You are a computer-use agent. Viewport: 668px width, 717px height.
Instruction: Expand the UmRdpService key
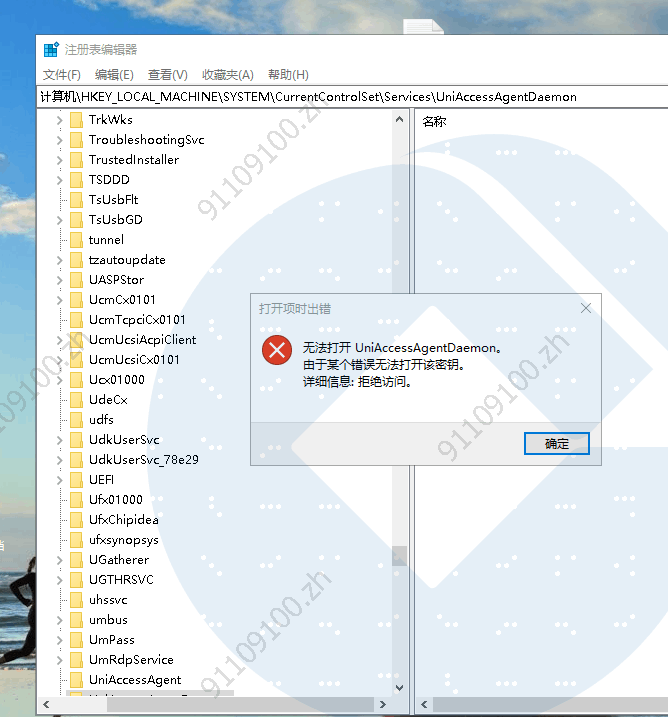pos(59,660)
